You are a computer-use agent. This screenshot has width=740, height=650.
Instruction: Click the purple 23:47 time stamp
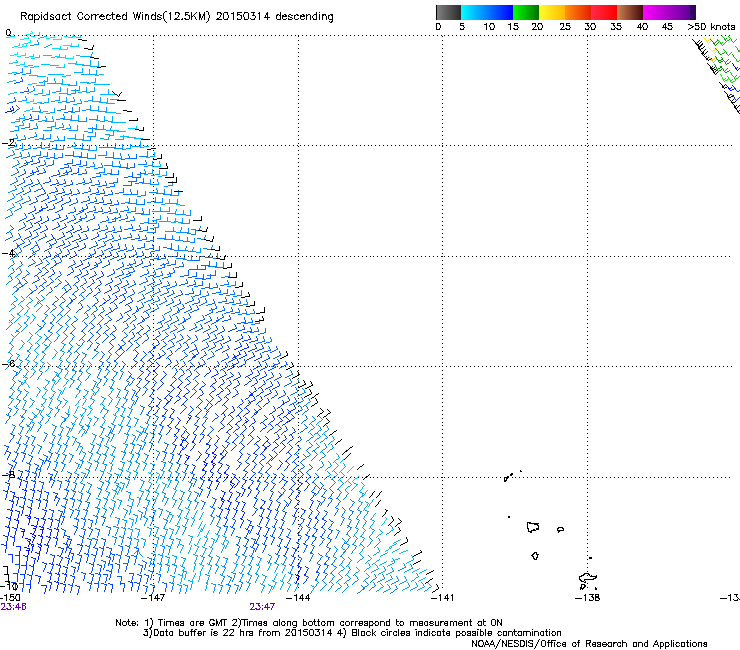pyautogui.click(x=262, y=607)
